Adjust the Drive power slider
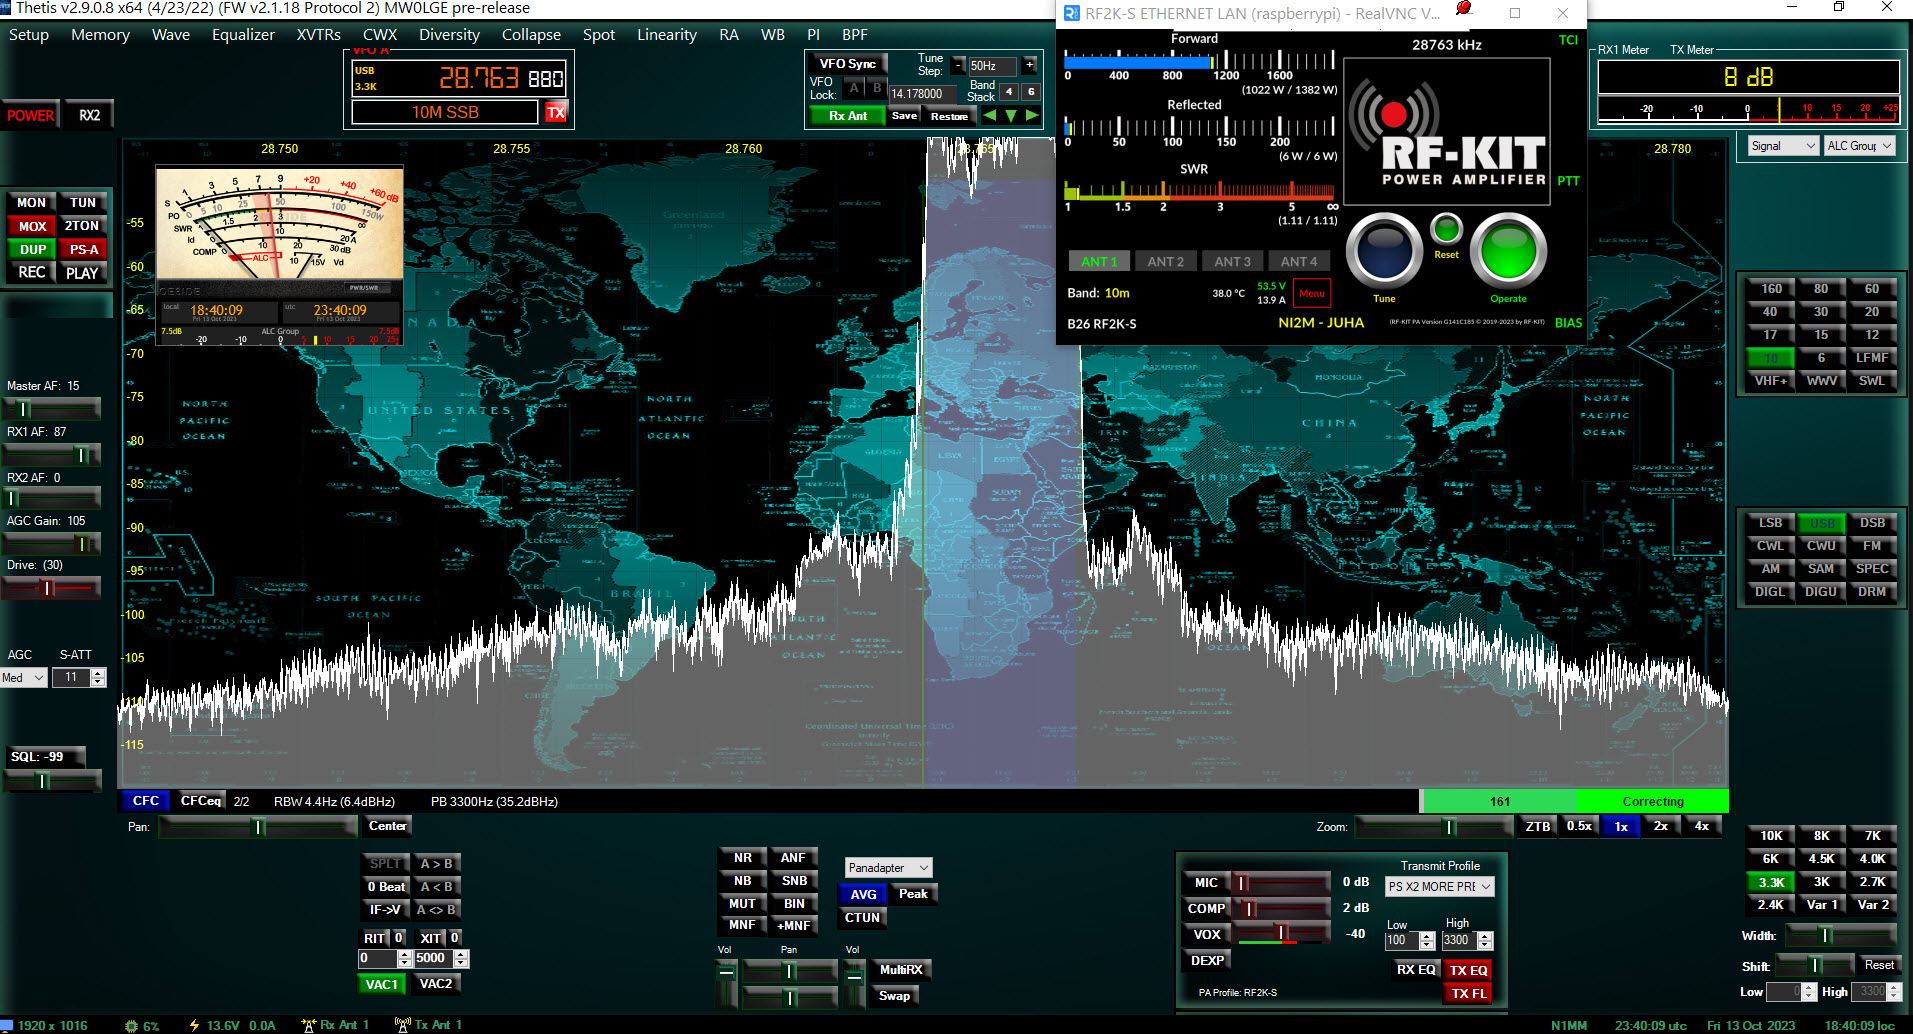1913x1034 pixels. pos(52,588)
